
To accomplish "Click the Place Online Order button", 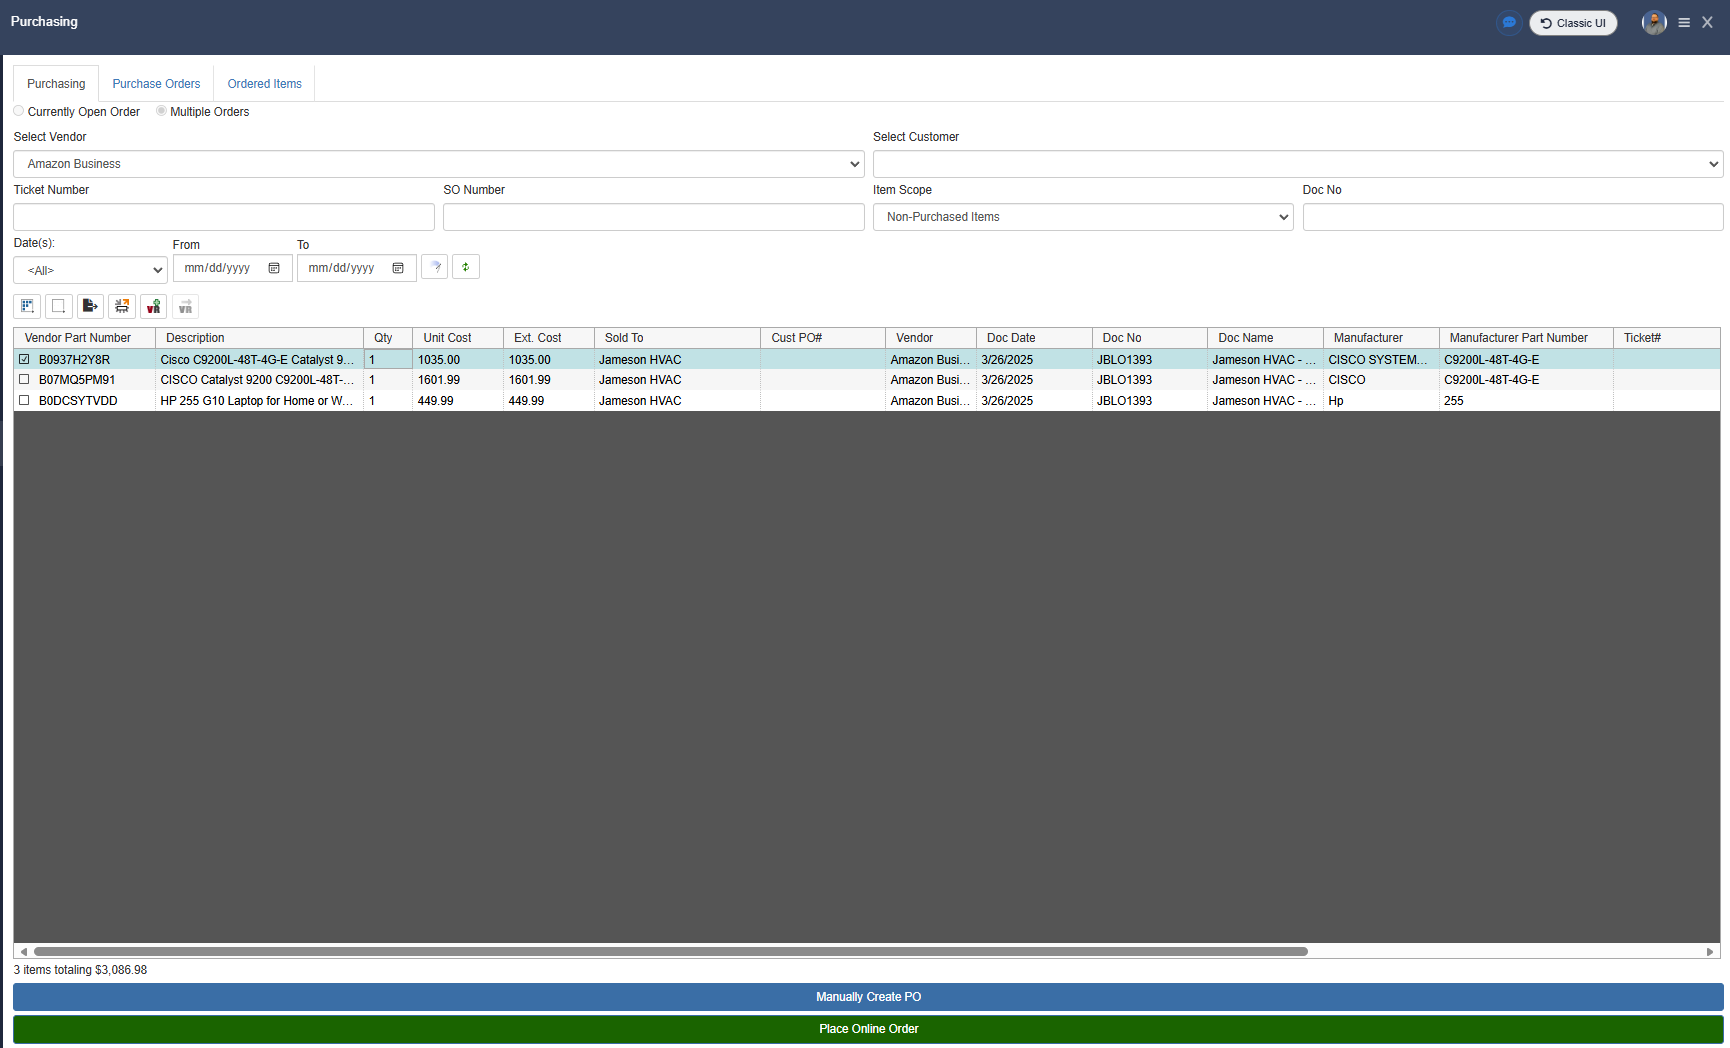I will (x=867, y=1029).
